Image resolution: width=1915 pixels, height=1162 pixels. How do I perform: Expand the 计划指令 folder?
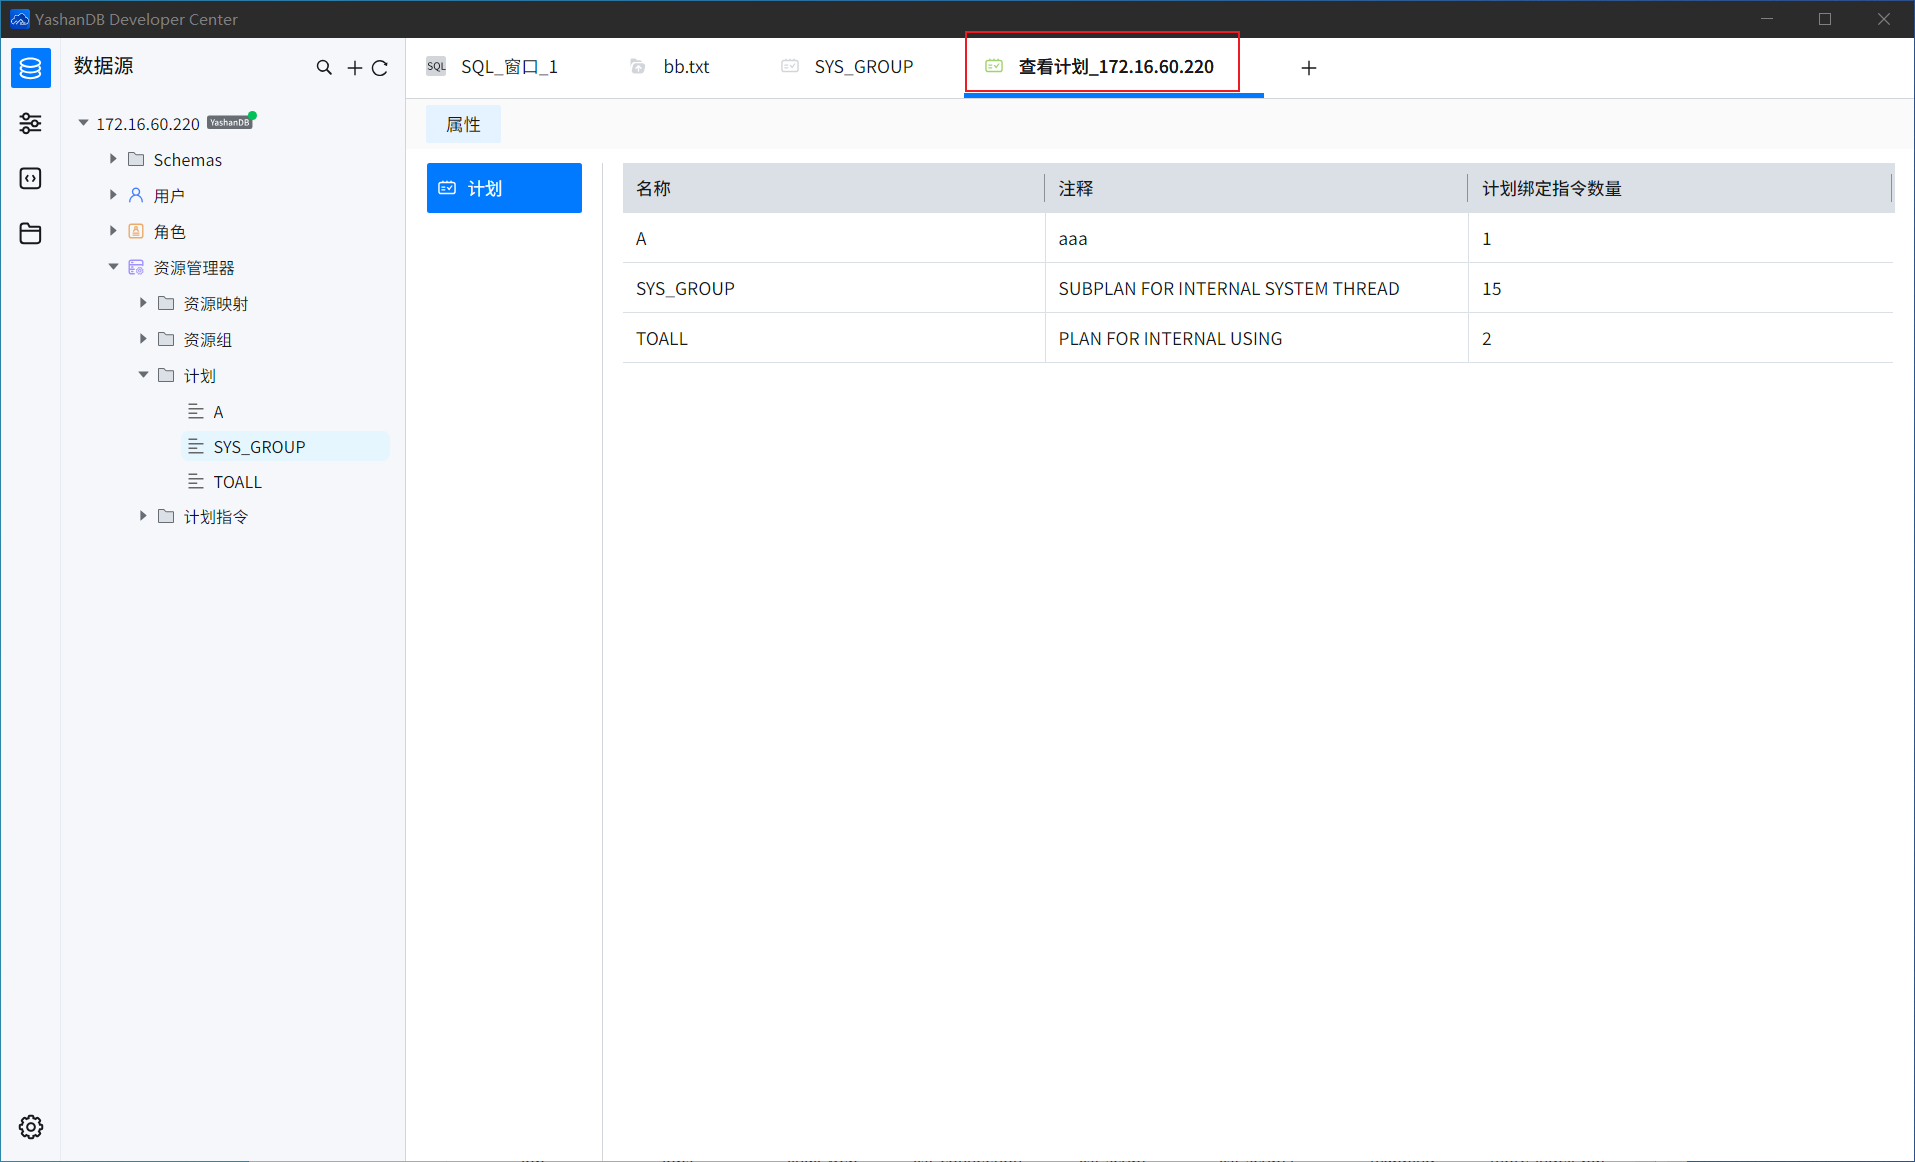[x=142, y=516]
